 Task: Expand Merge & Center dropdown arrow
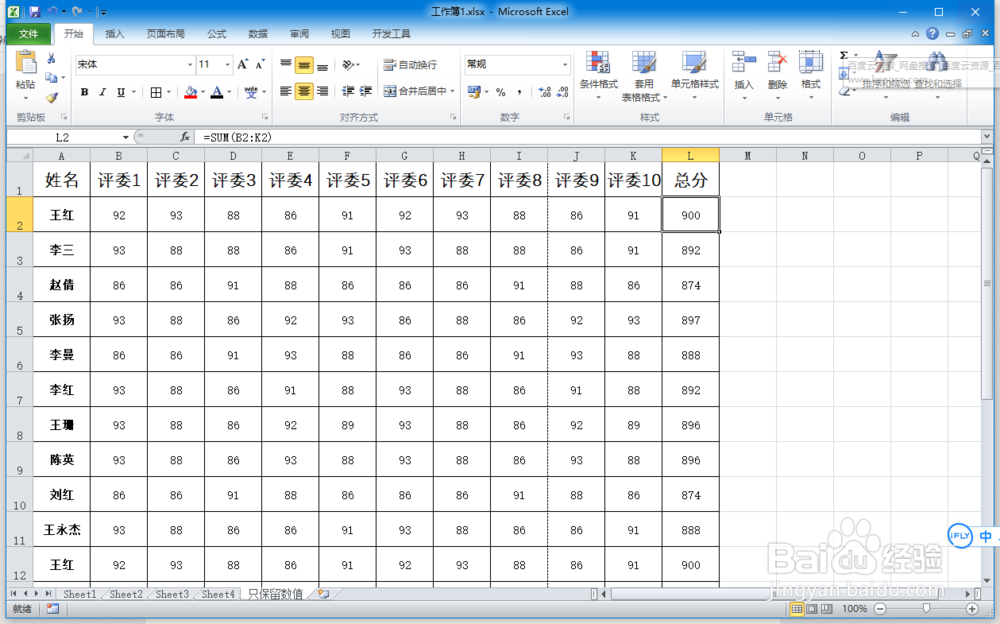[x=452, y=91]
